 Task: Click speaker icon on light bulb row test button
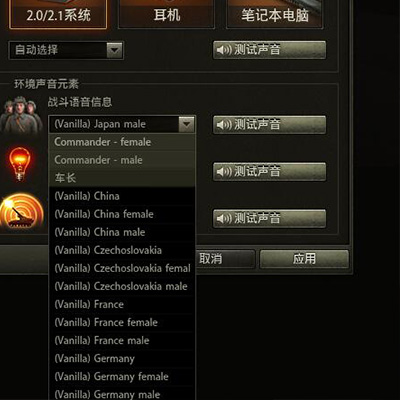pos(224,172)
